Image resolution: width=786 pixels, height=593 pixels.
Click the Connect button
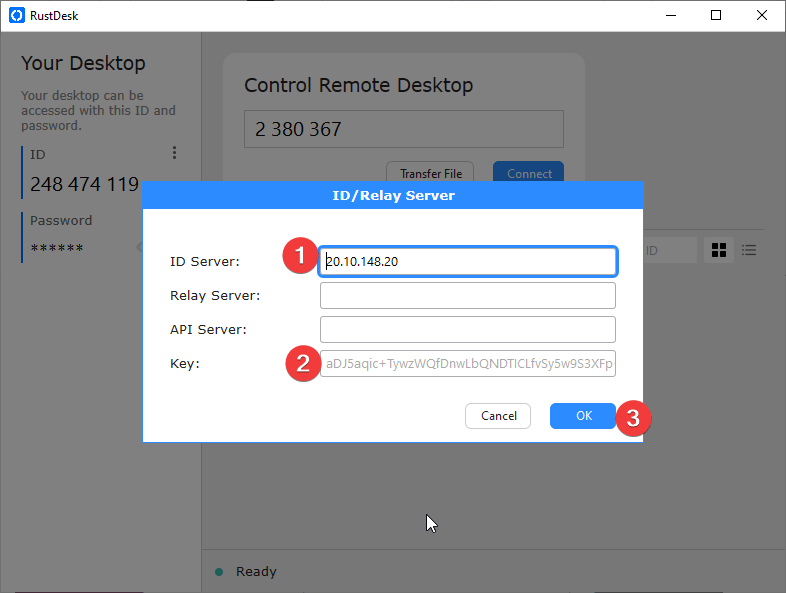(x=528, y=173)
